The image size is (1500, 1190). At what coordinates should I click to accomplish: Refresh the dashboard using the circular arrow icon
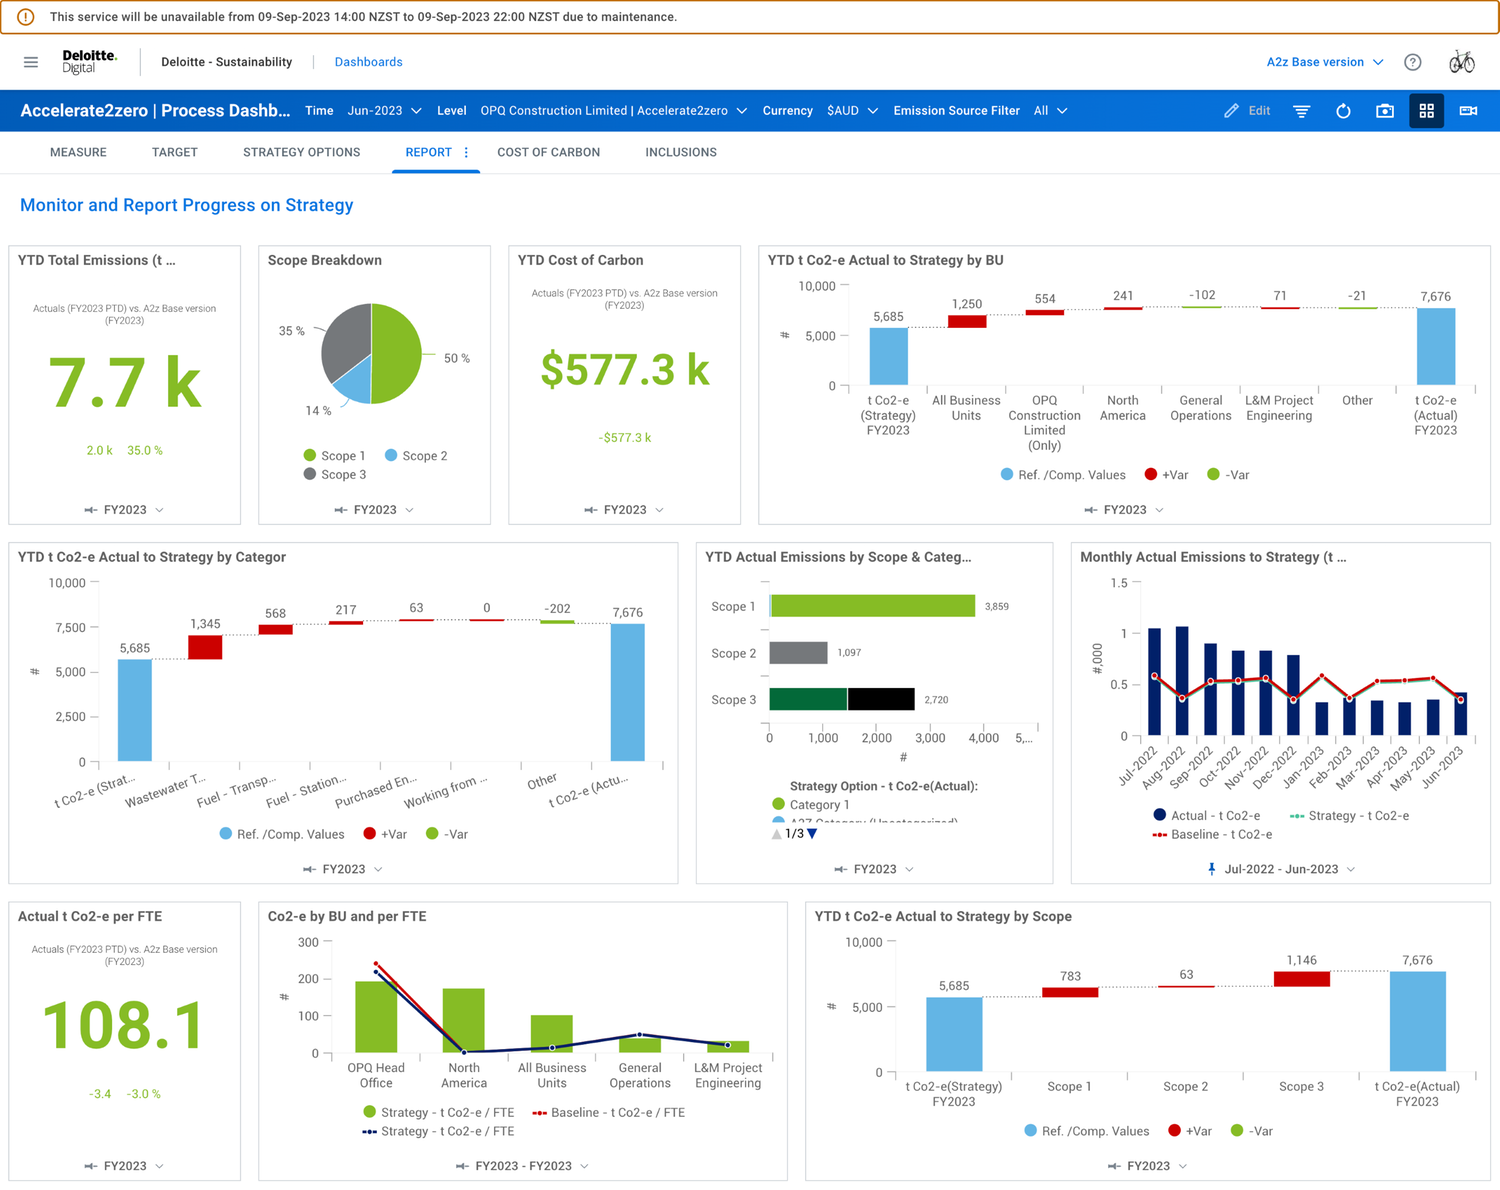pos(1343,110)
